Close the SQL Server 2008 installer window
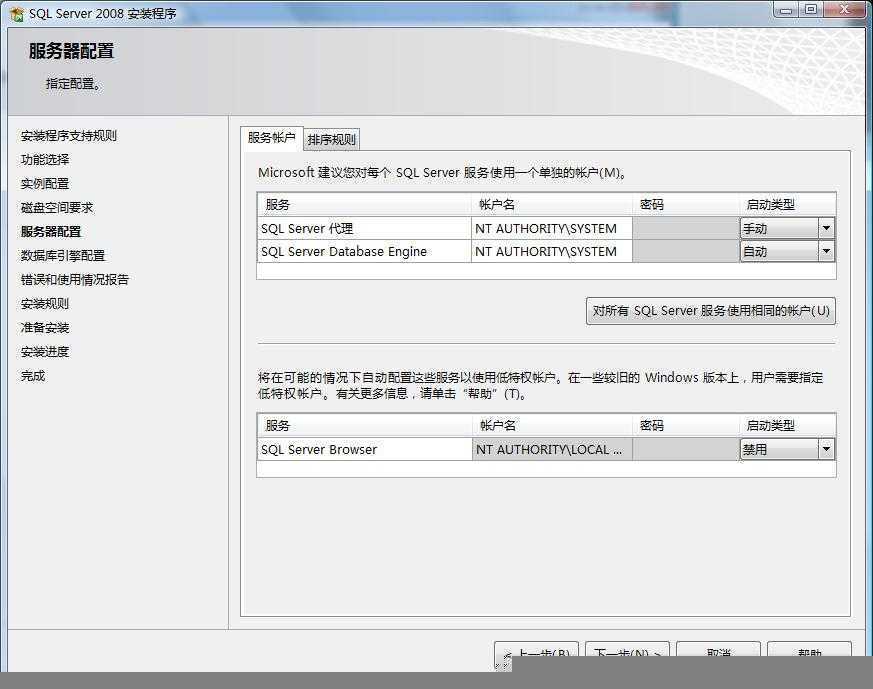Viewport: 873px width, 689px height. (845, 9)
